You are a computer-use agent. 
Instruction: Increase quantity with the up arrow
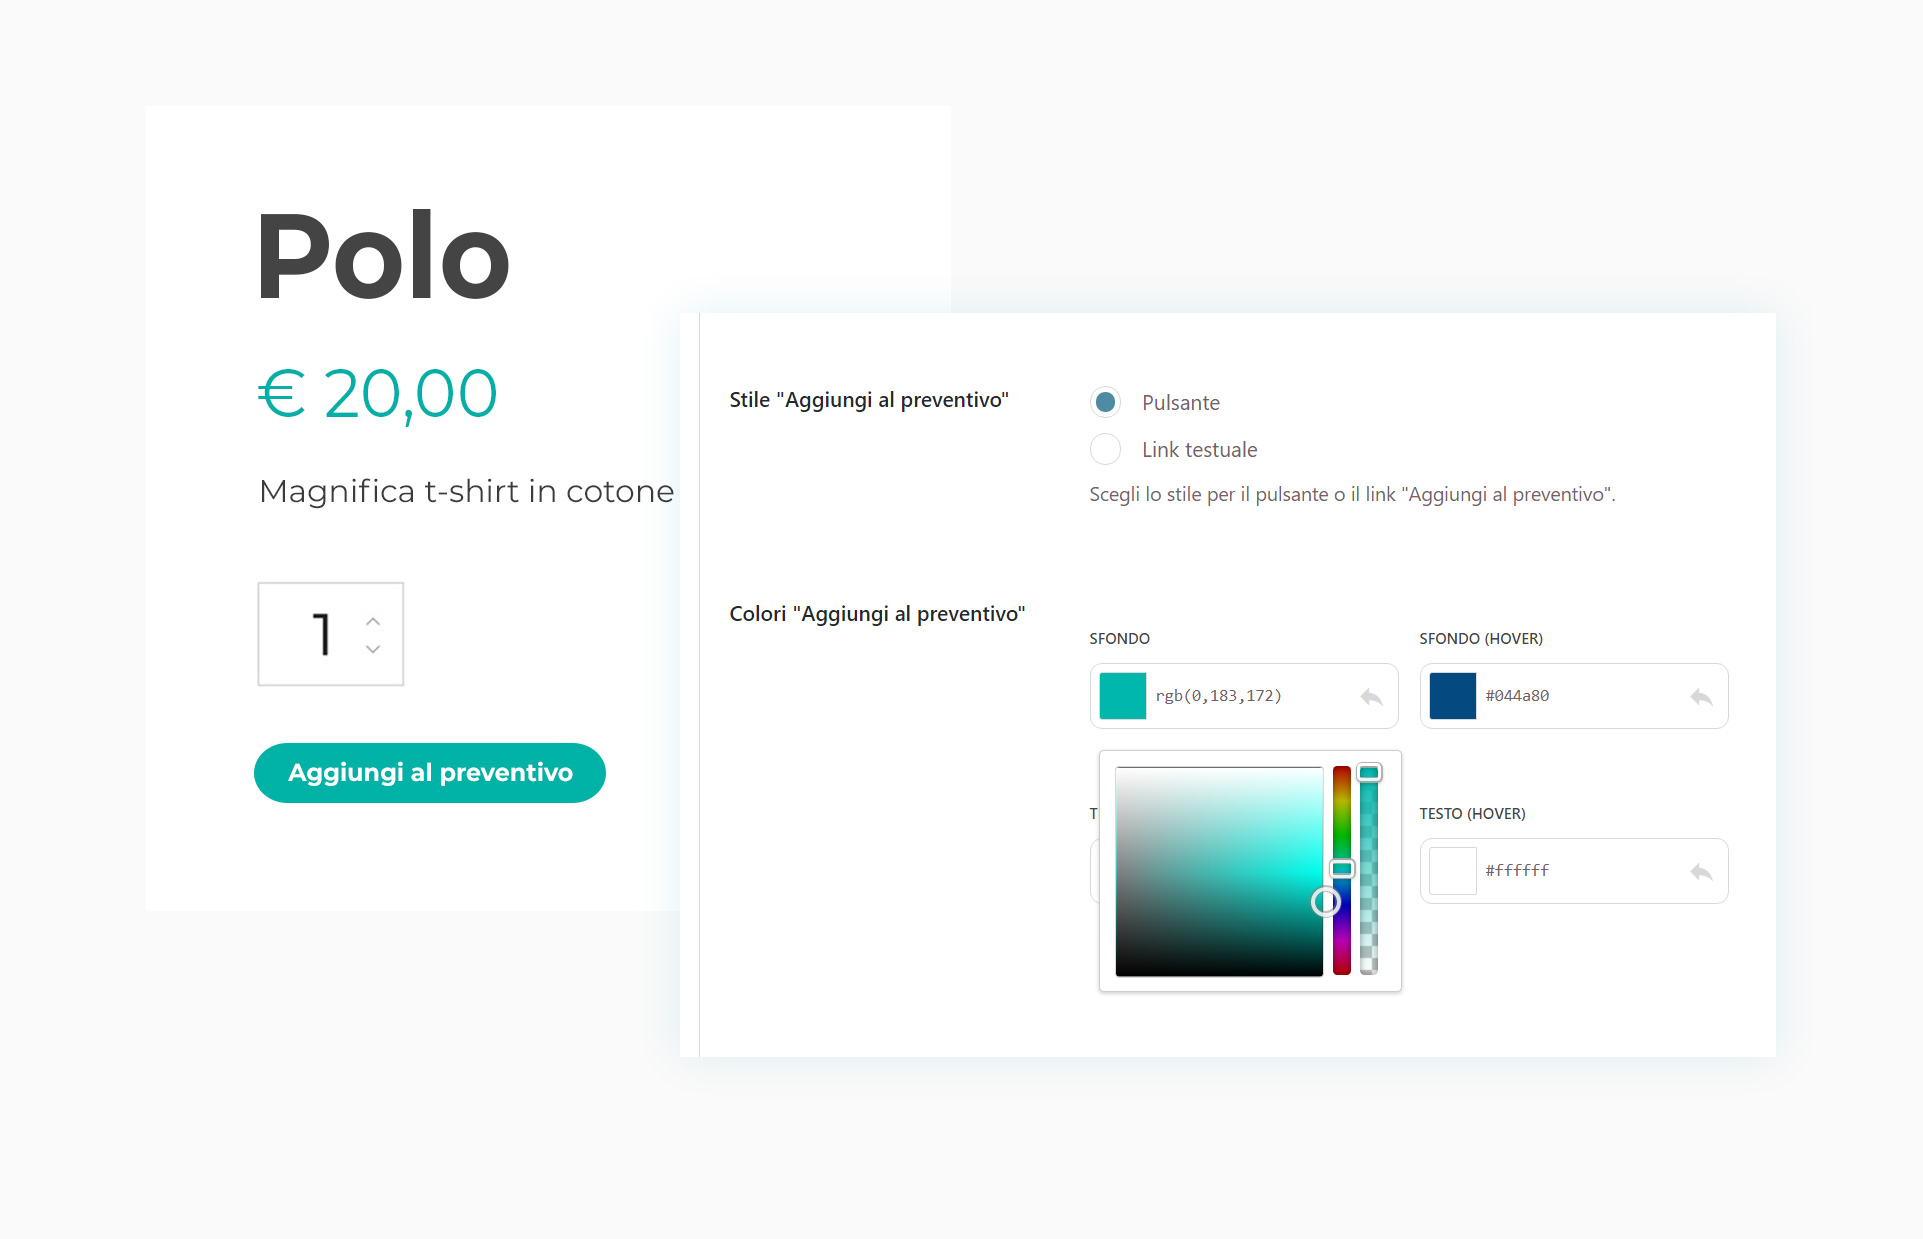point(373,621)
